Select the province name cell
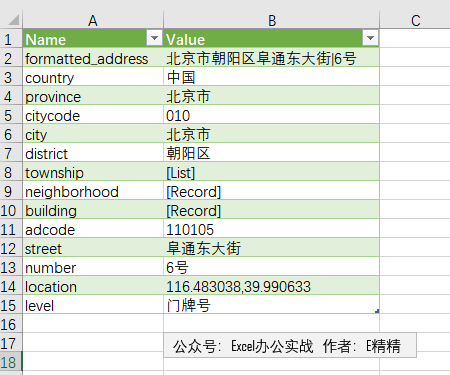Screen dimensions: 450x375 pyautogui.click(x=93, y=96)
